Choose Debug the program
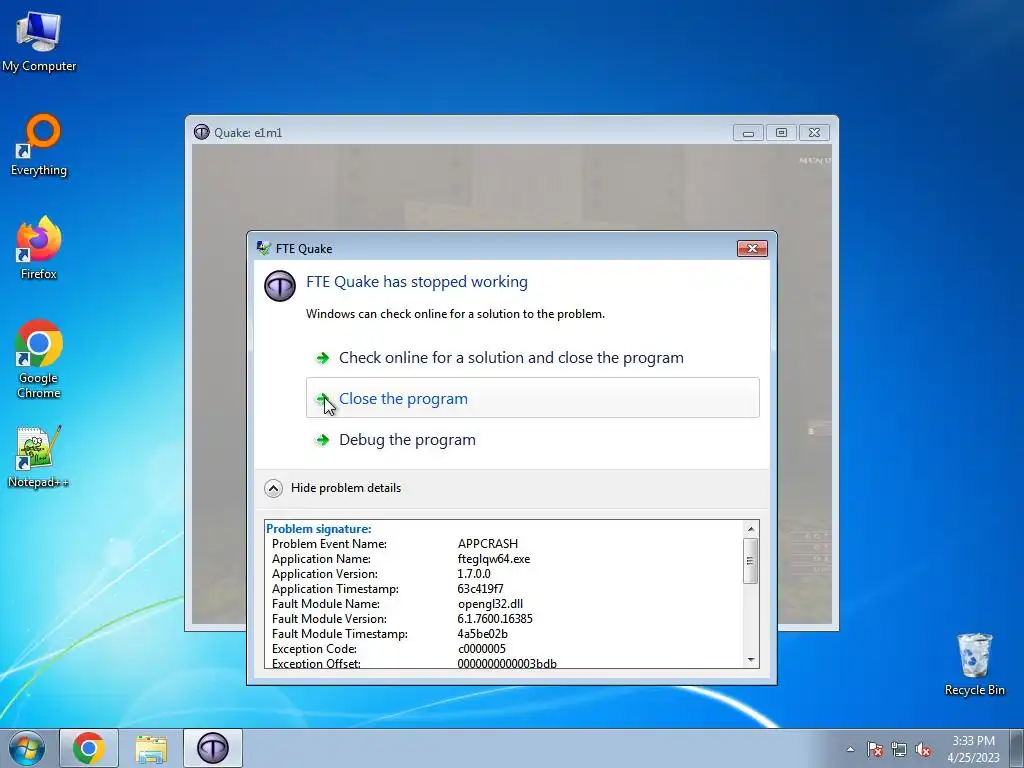 click(x=532, y=440)
